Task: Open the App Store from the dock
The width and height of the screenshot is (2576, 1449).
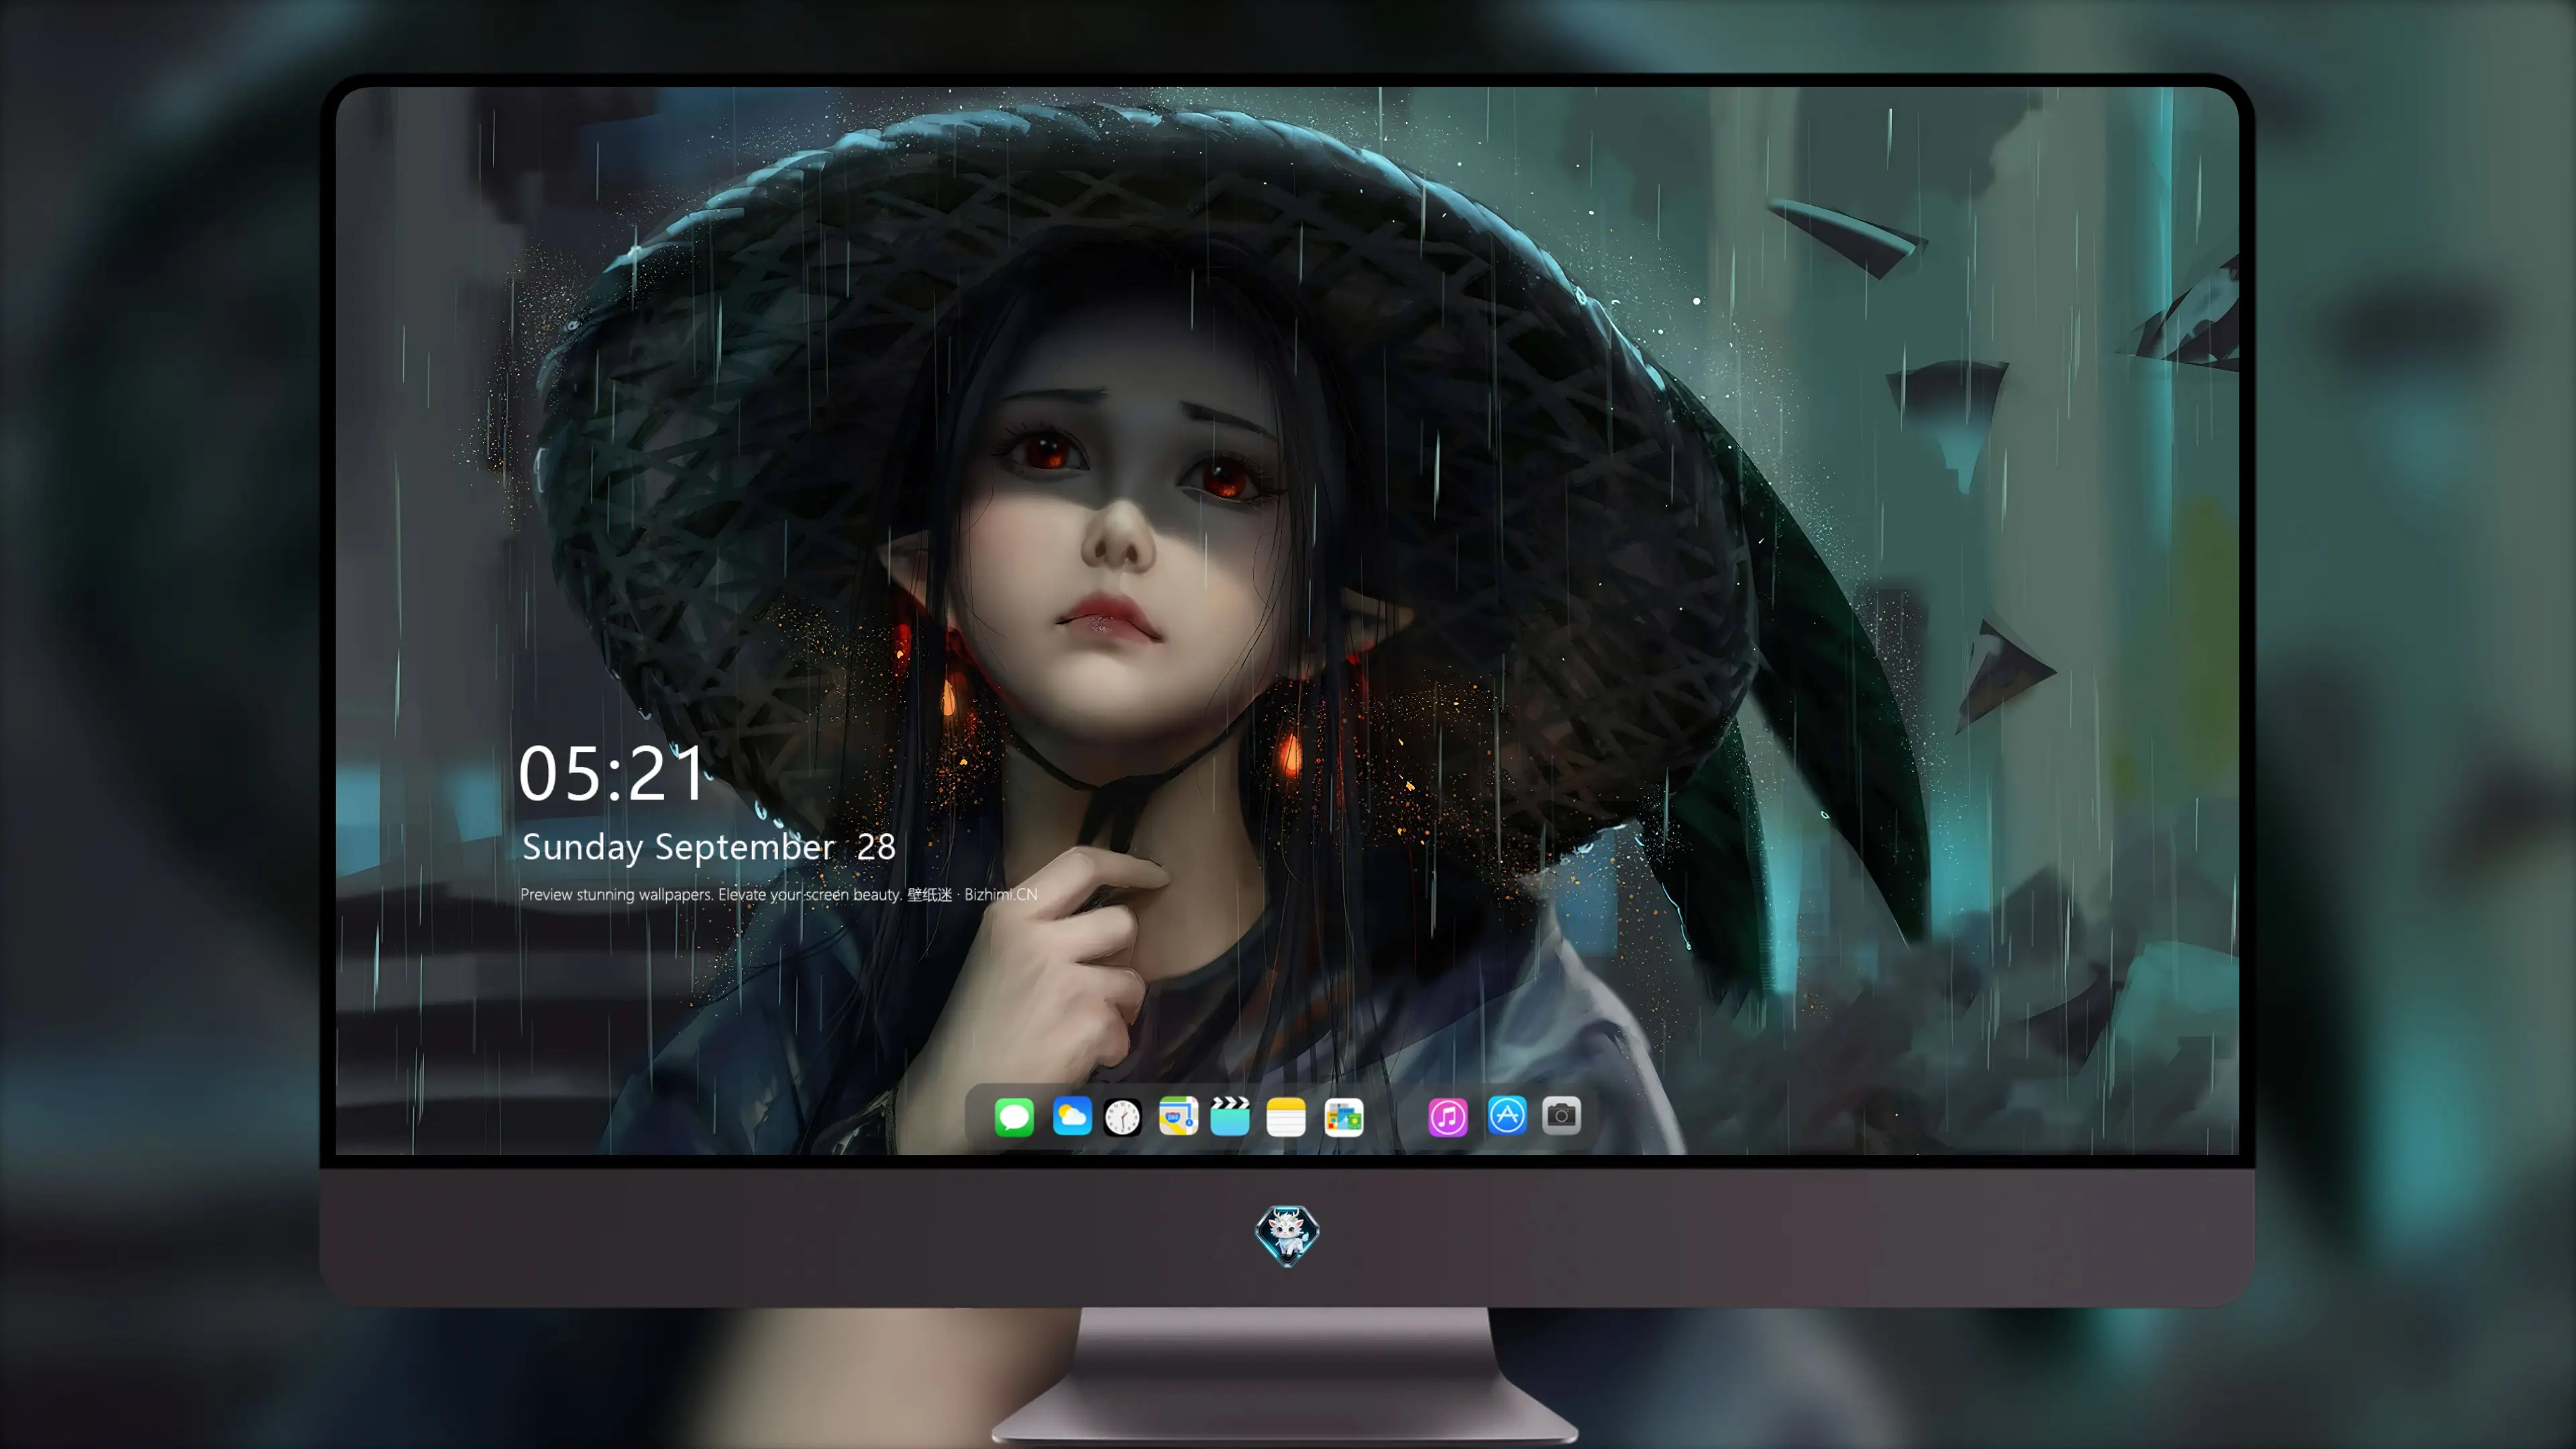Action: (x=1507, y=1116)
